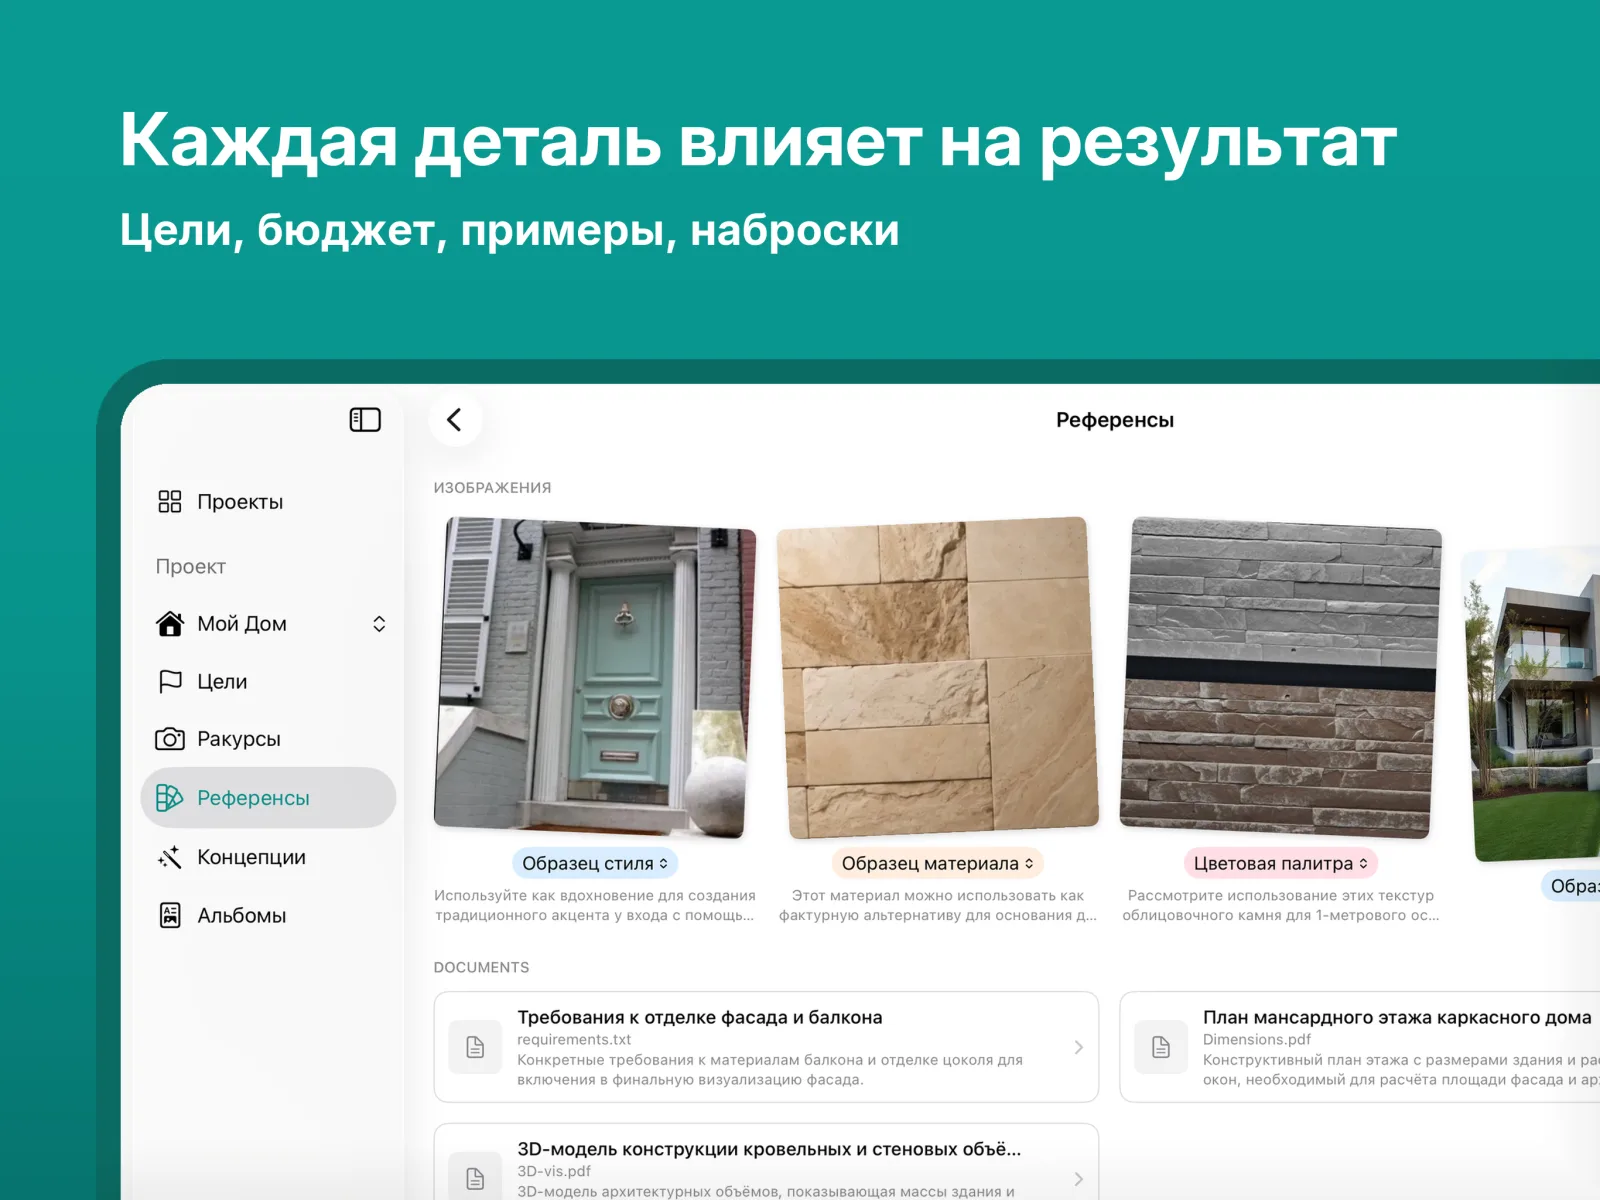Click the Проект section label
Viewport: 1600px width, 1200px height.
(x=191, y=567)
